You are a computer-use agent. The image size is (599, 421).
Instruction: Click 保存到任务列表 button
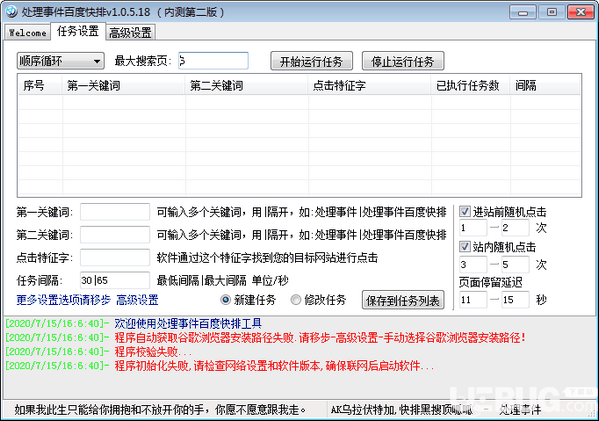(403, 300)
